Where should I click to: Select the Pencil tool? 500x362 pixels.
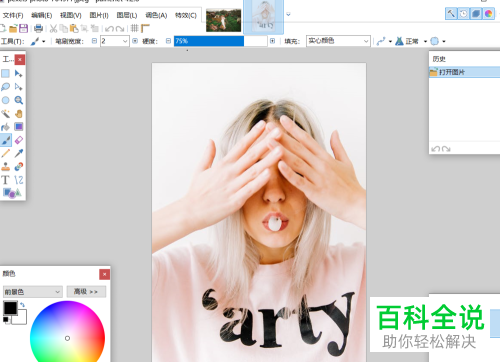click(5, 153)
